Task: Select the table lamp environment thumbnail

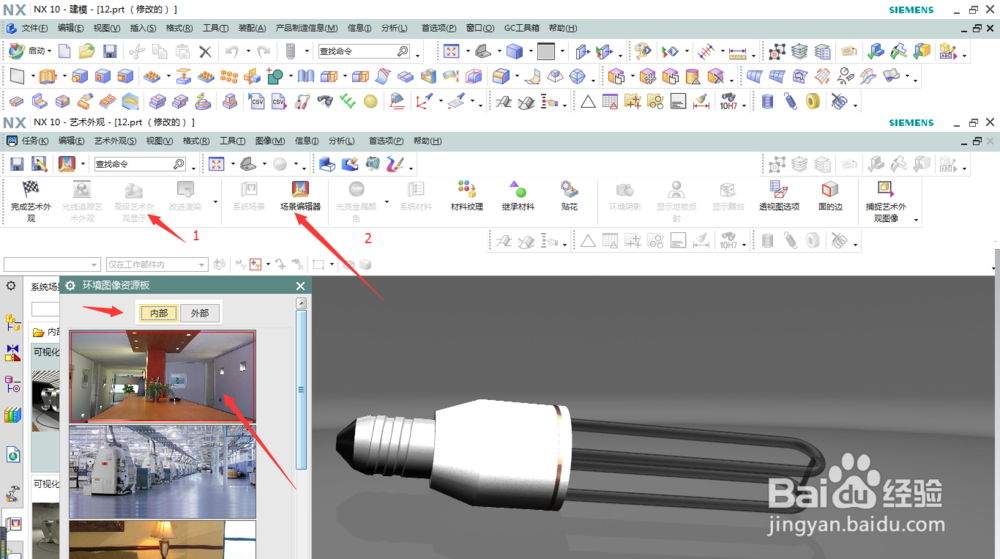Action: 163,540
